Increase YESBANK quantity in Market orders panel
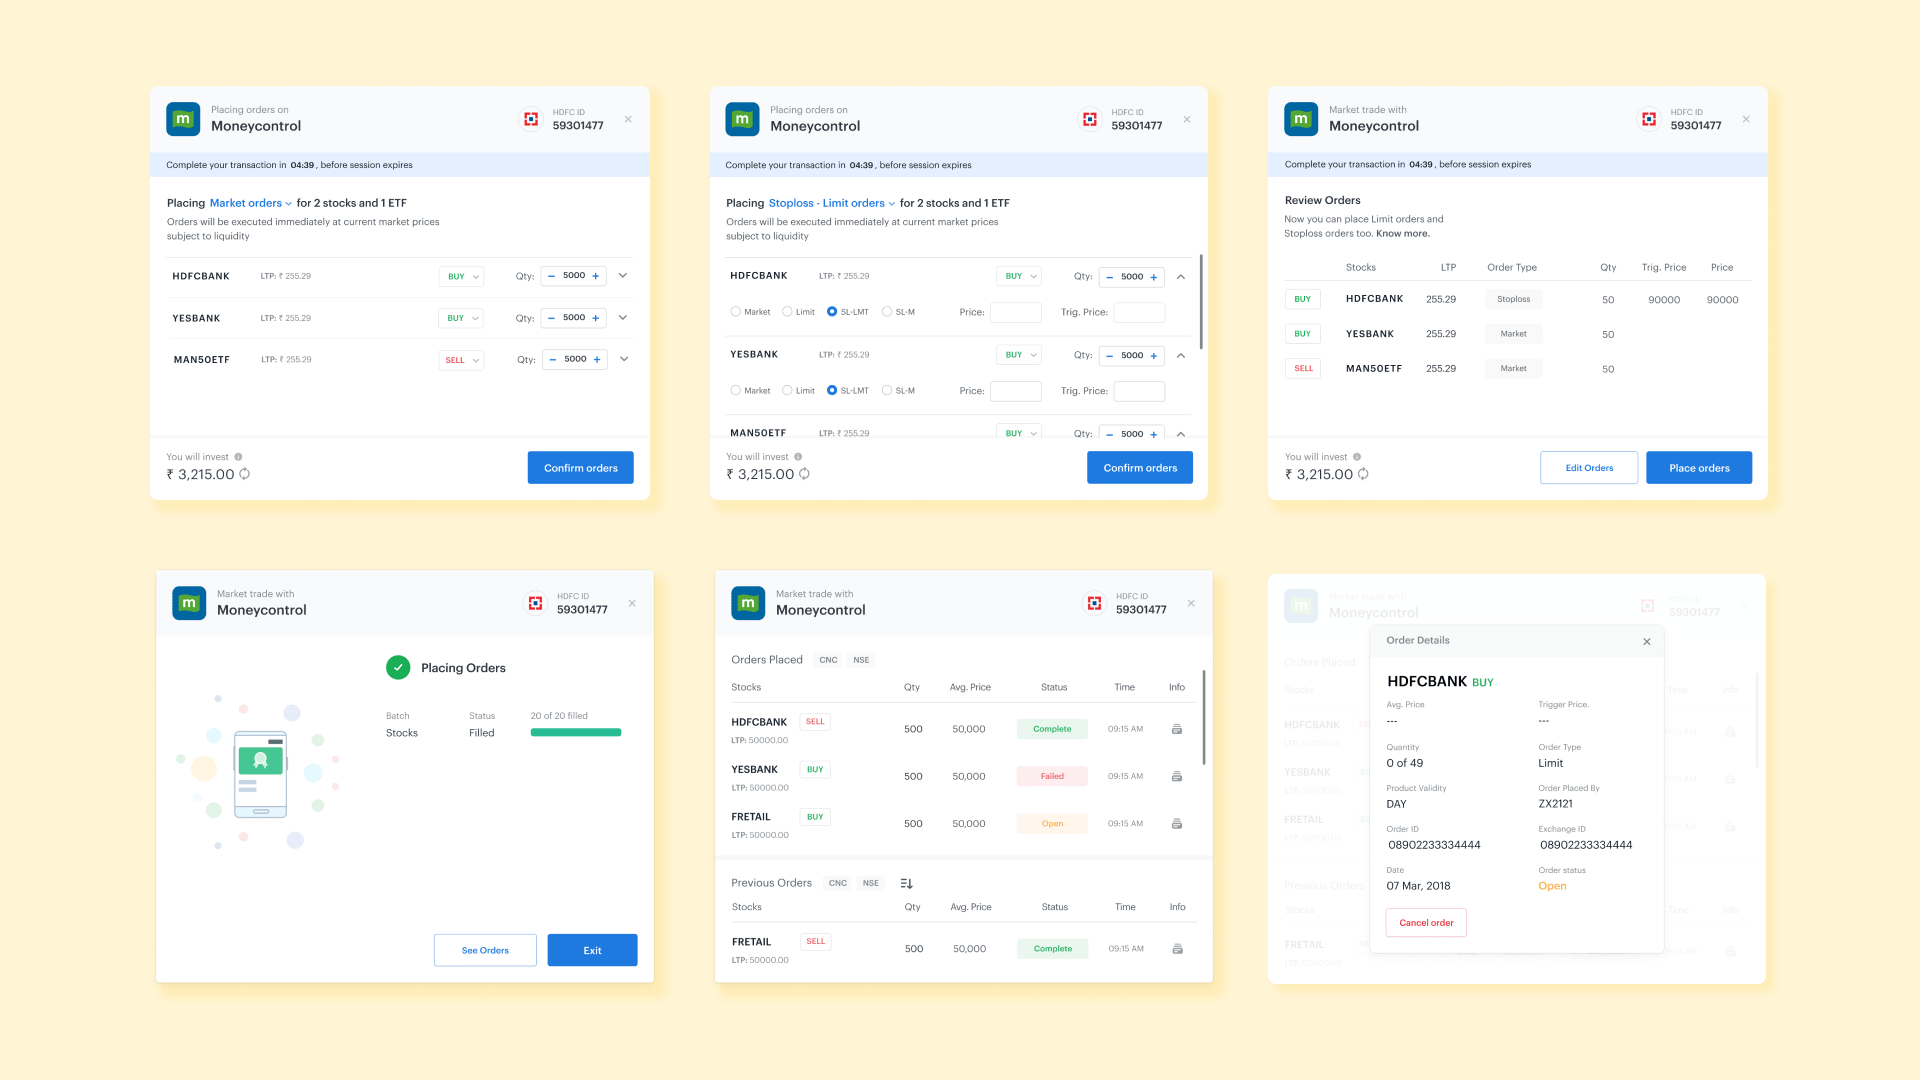Viewport: 1920px width, 1080px height. pyautogui.click(x=596, y=318)
